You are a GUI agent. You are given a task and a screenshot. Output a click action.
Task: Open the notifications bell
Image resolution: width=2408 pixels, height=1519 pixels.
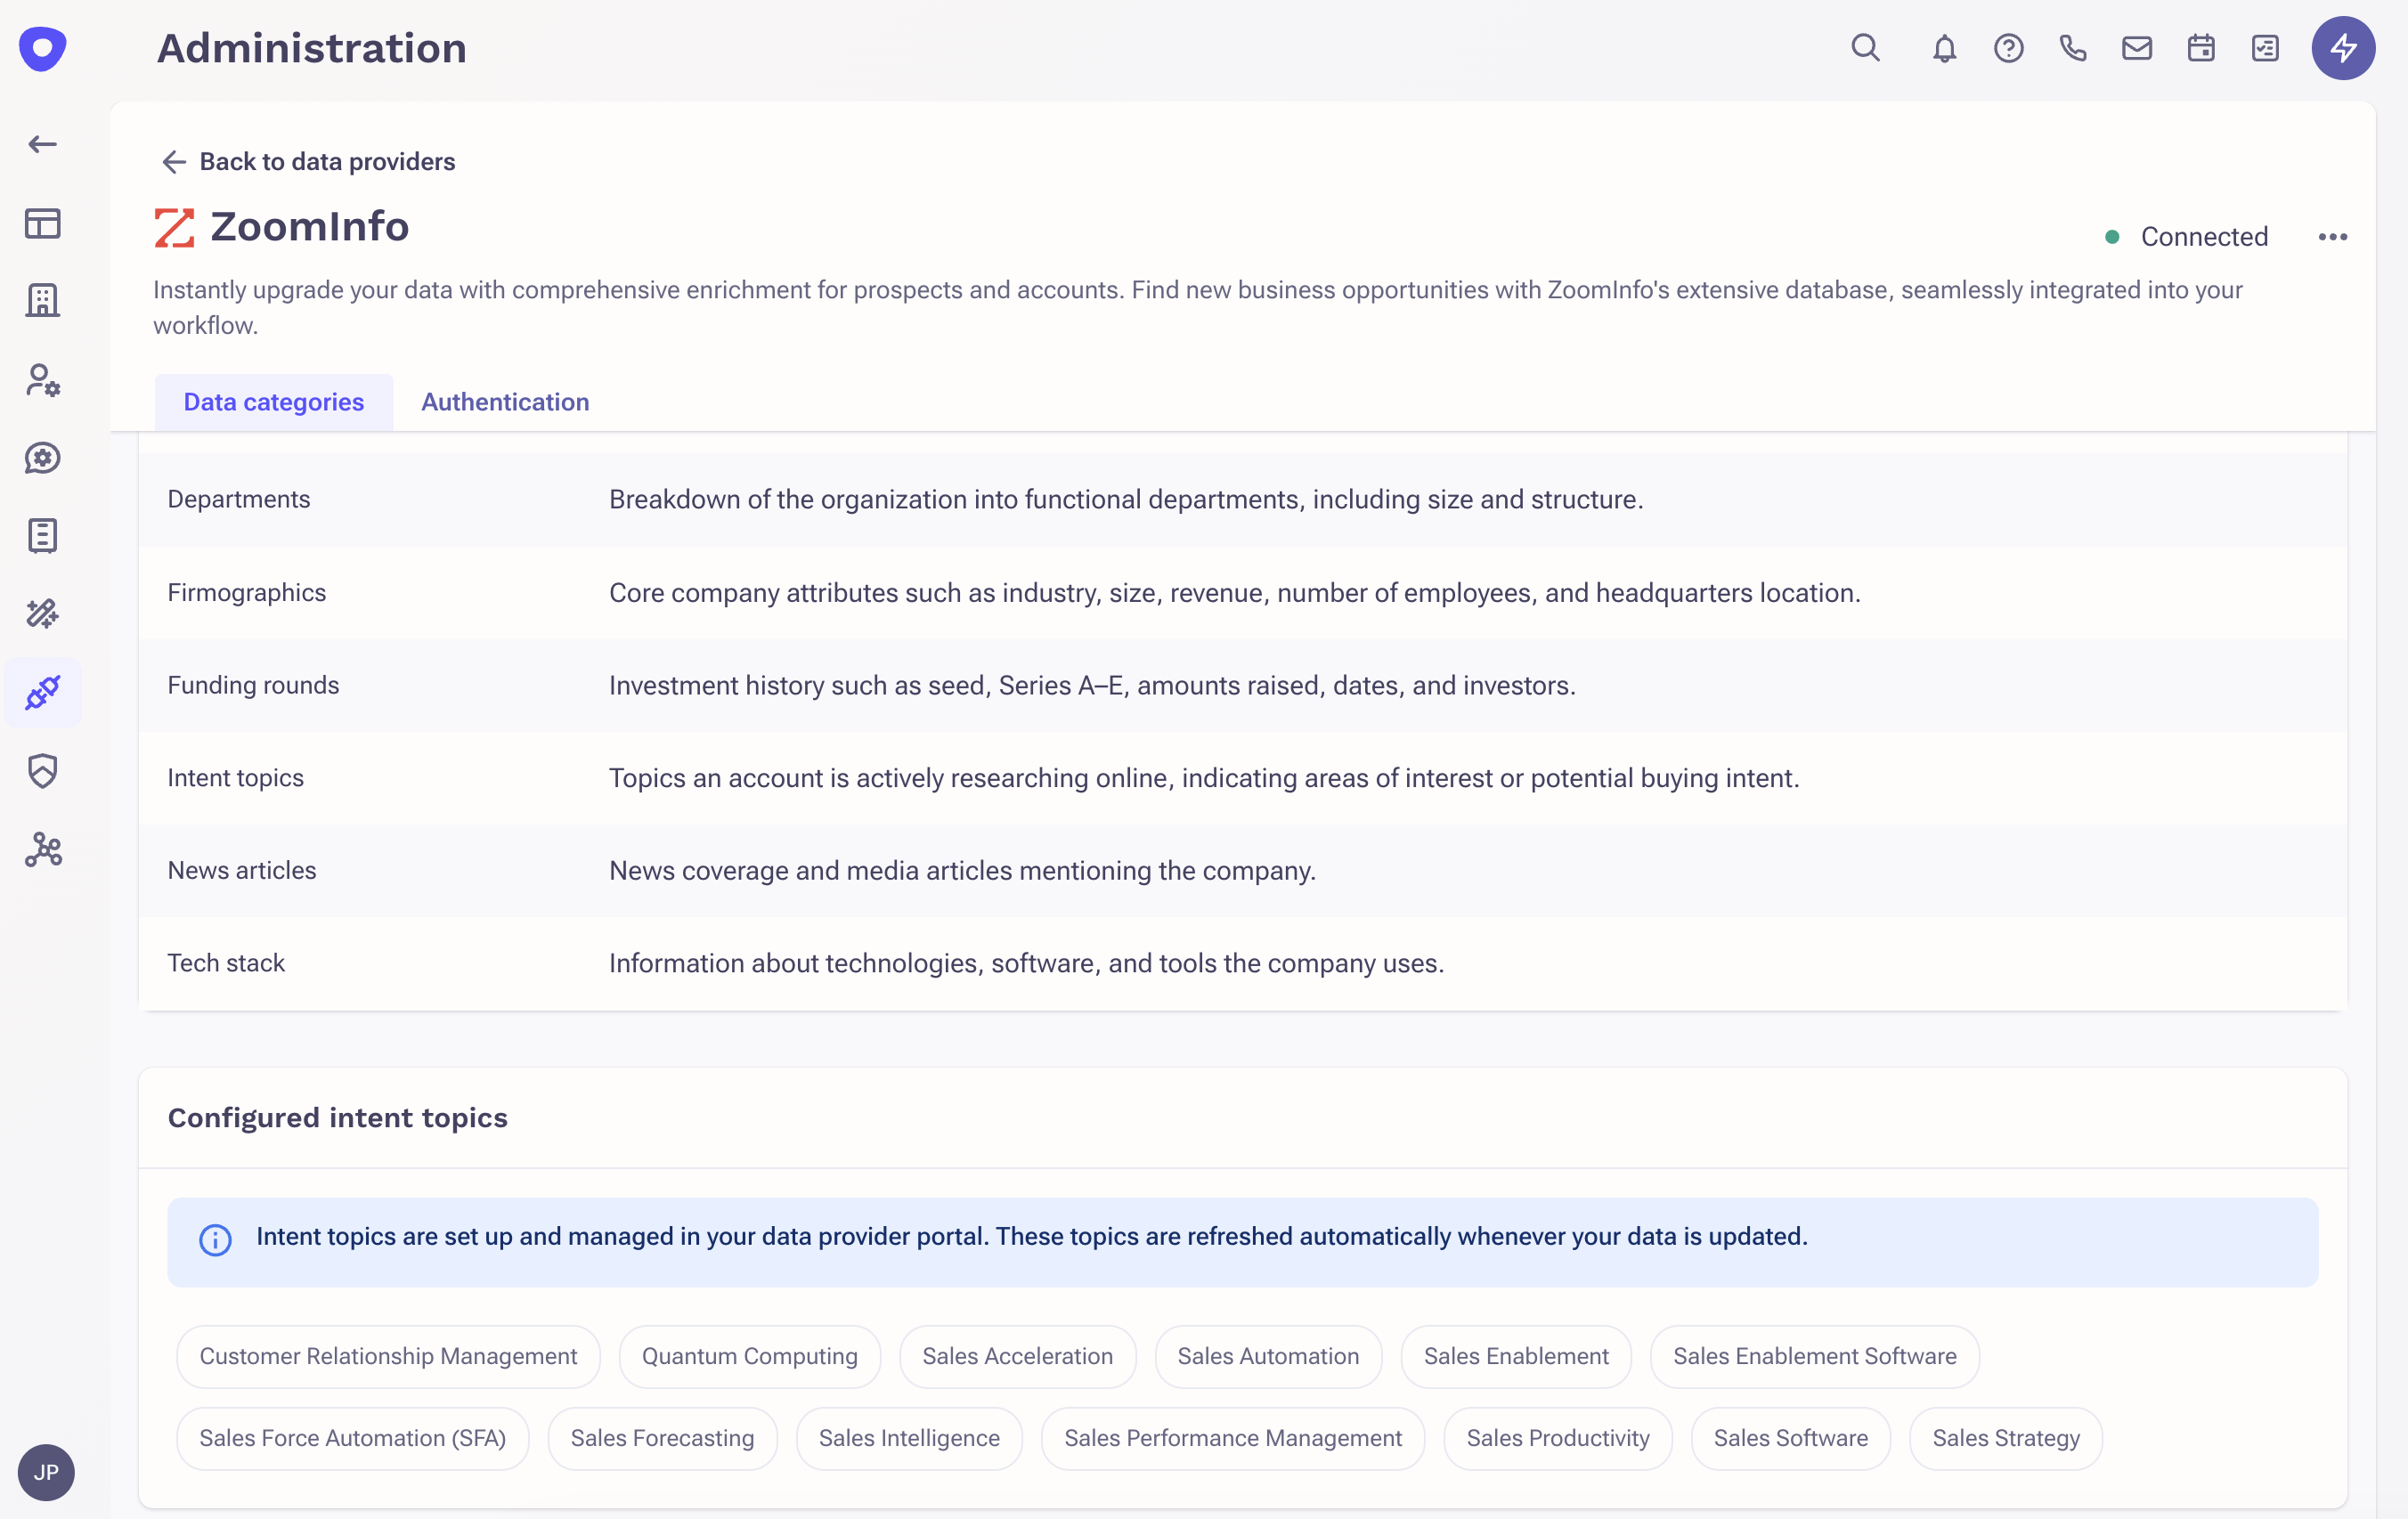point(1944,48)
